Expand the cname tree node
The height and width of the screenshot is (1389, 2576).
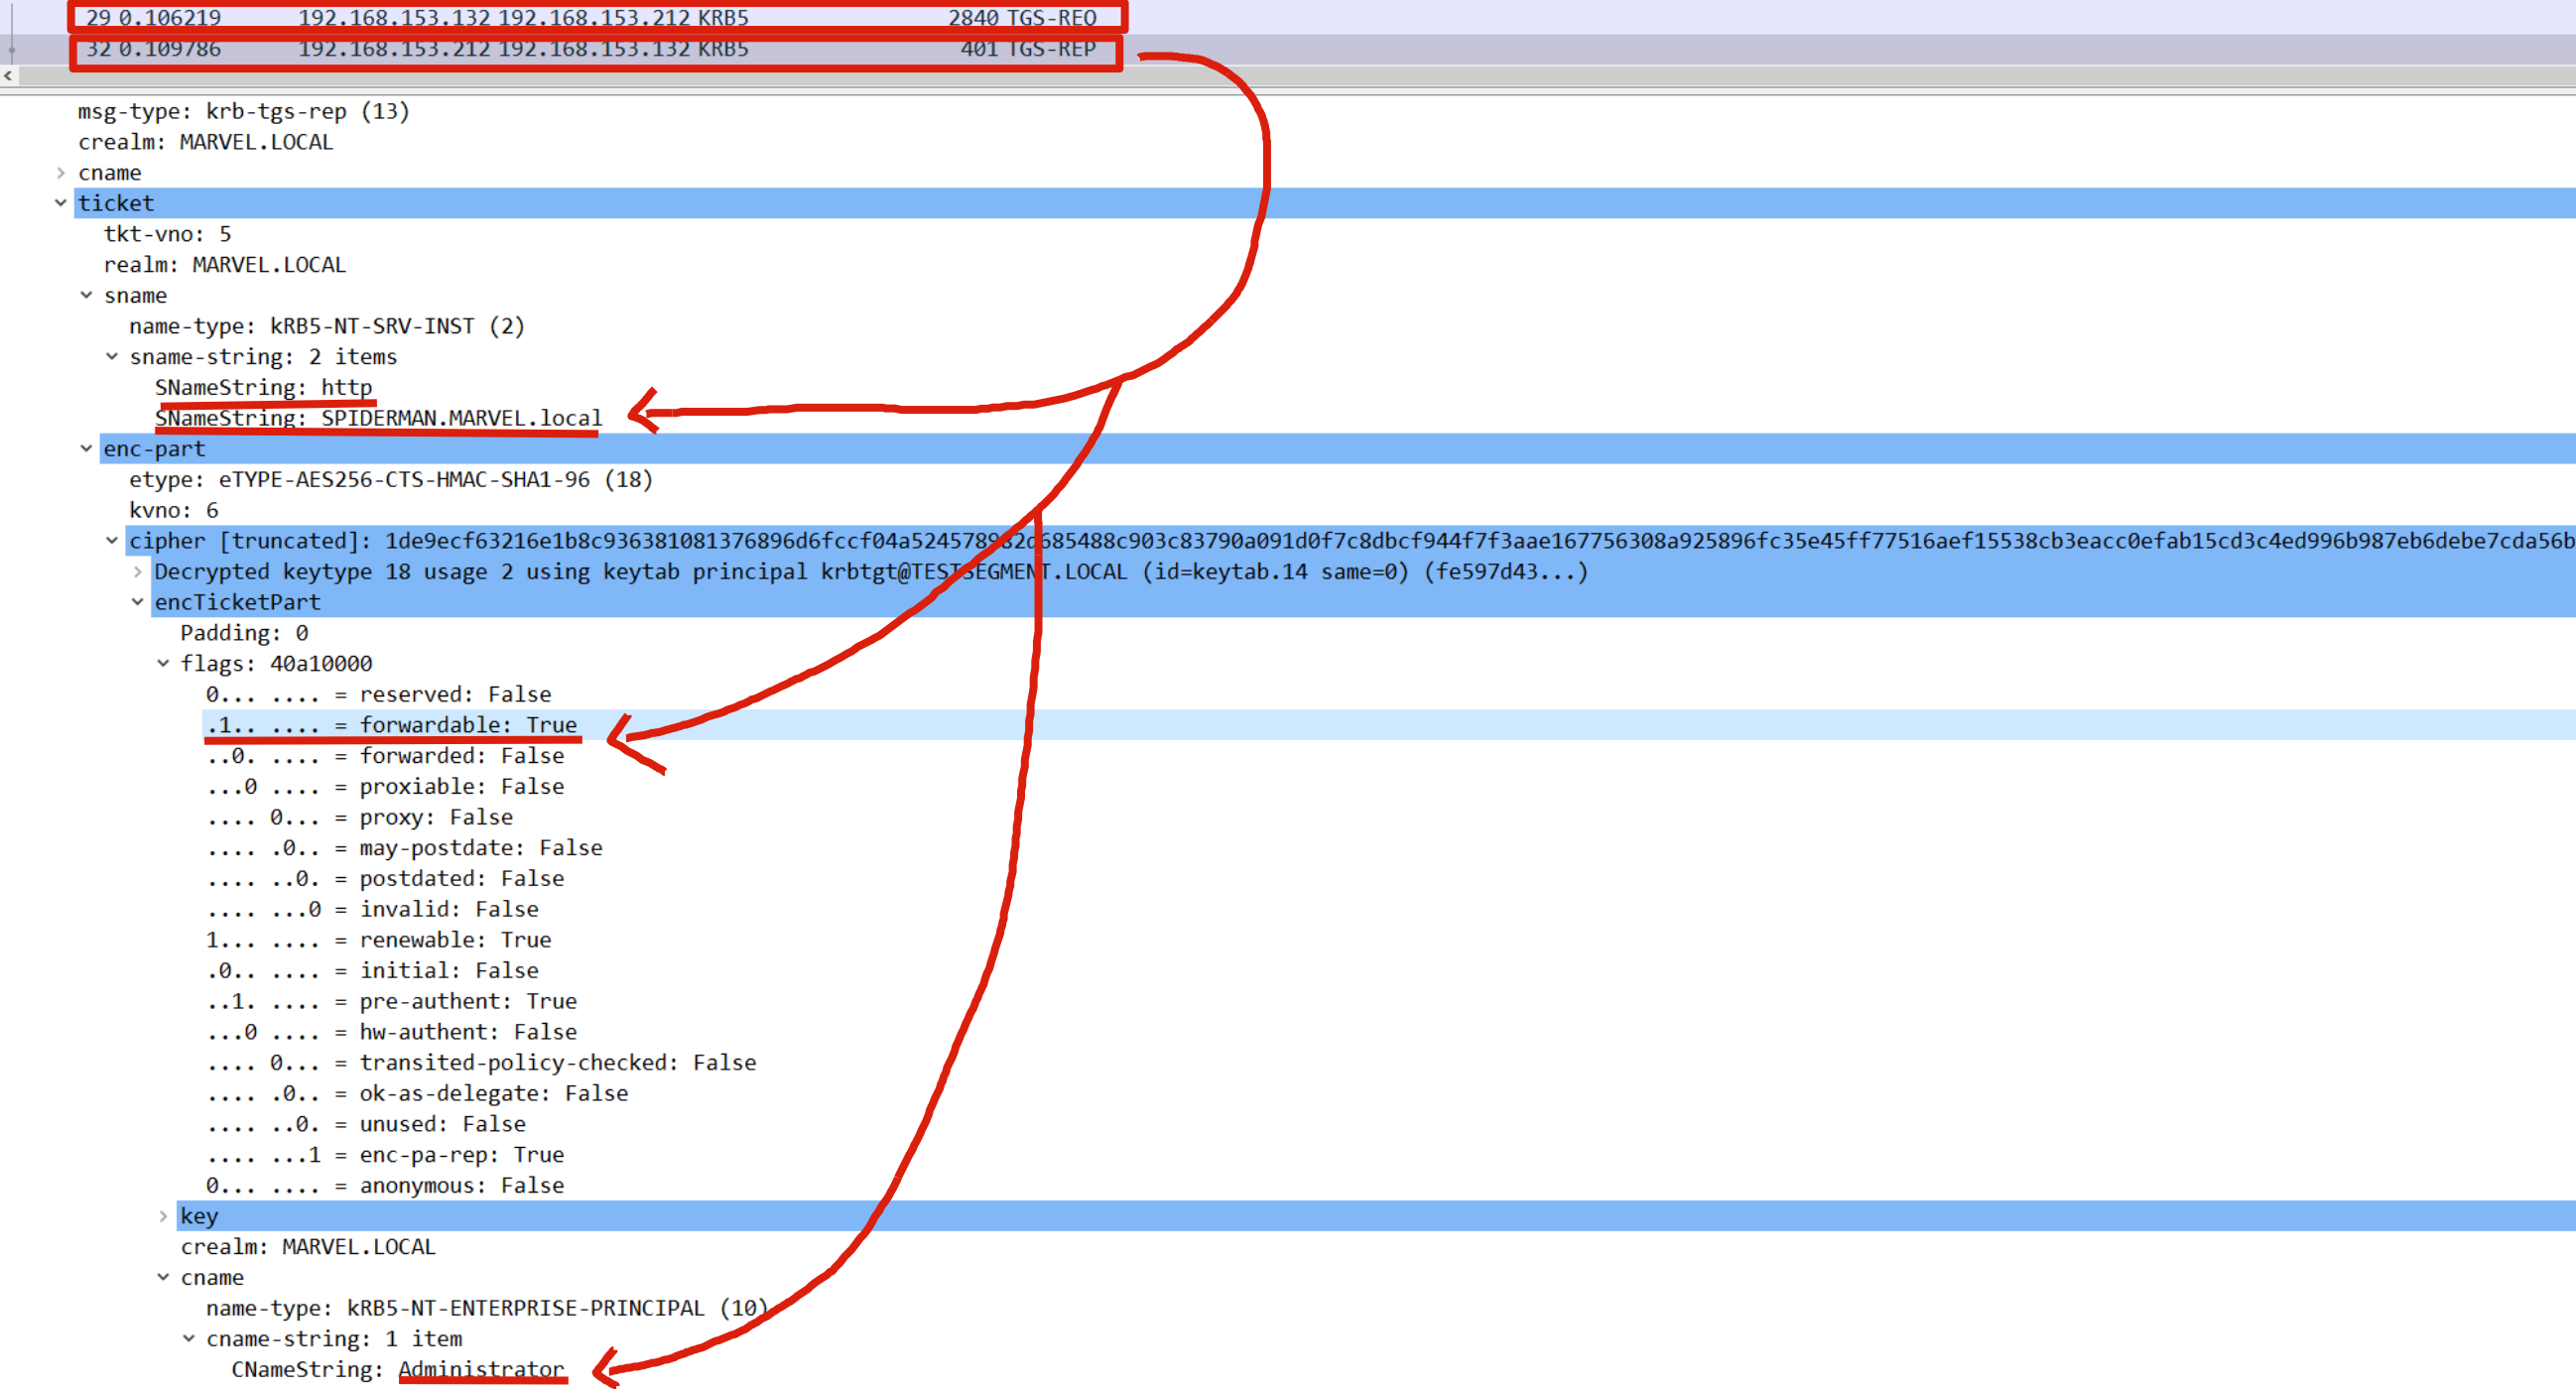click(x=61, y=173)
